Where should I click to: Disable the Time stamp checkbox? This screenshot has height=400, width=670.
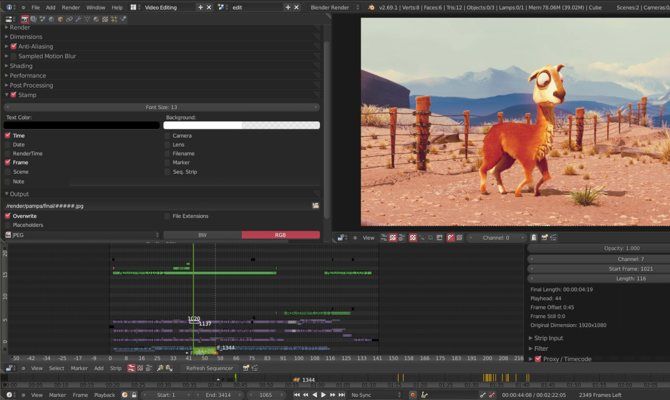click(x=8, y=135)
